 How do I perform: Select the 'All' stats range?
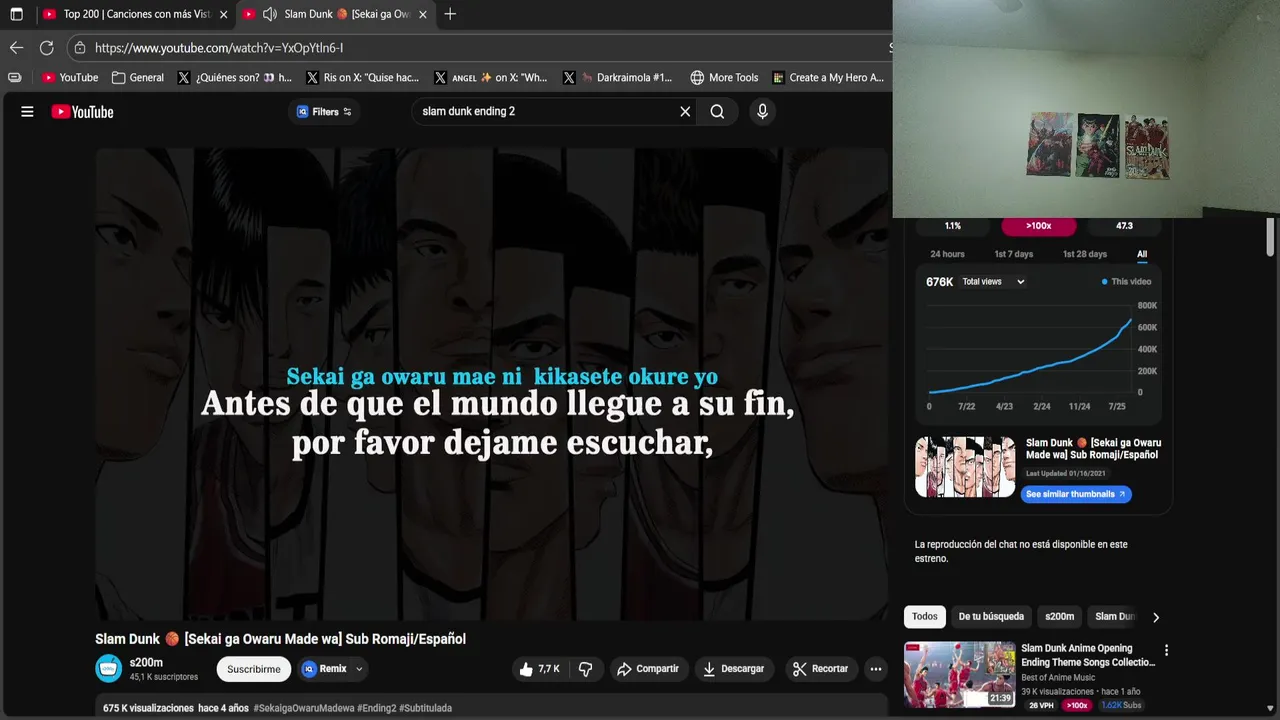[x=1142, y=254]
